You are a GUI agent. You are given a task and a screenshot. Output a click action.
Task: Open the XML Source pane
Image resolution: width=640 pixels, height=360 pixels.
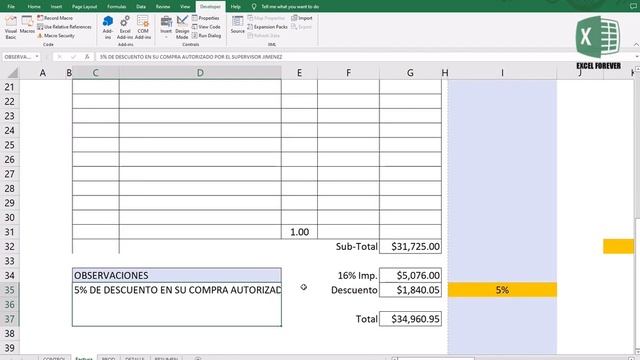click(x=238, y=25)
